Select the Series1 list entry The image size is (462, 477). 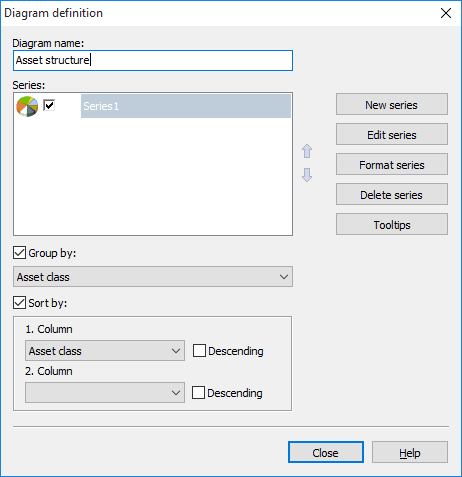coord(186,106)
